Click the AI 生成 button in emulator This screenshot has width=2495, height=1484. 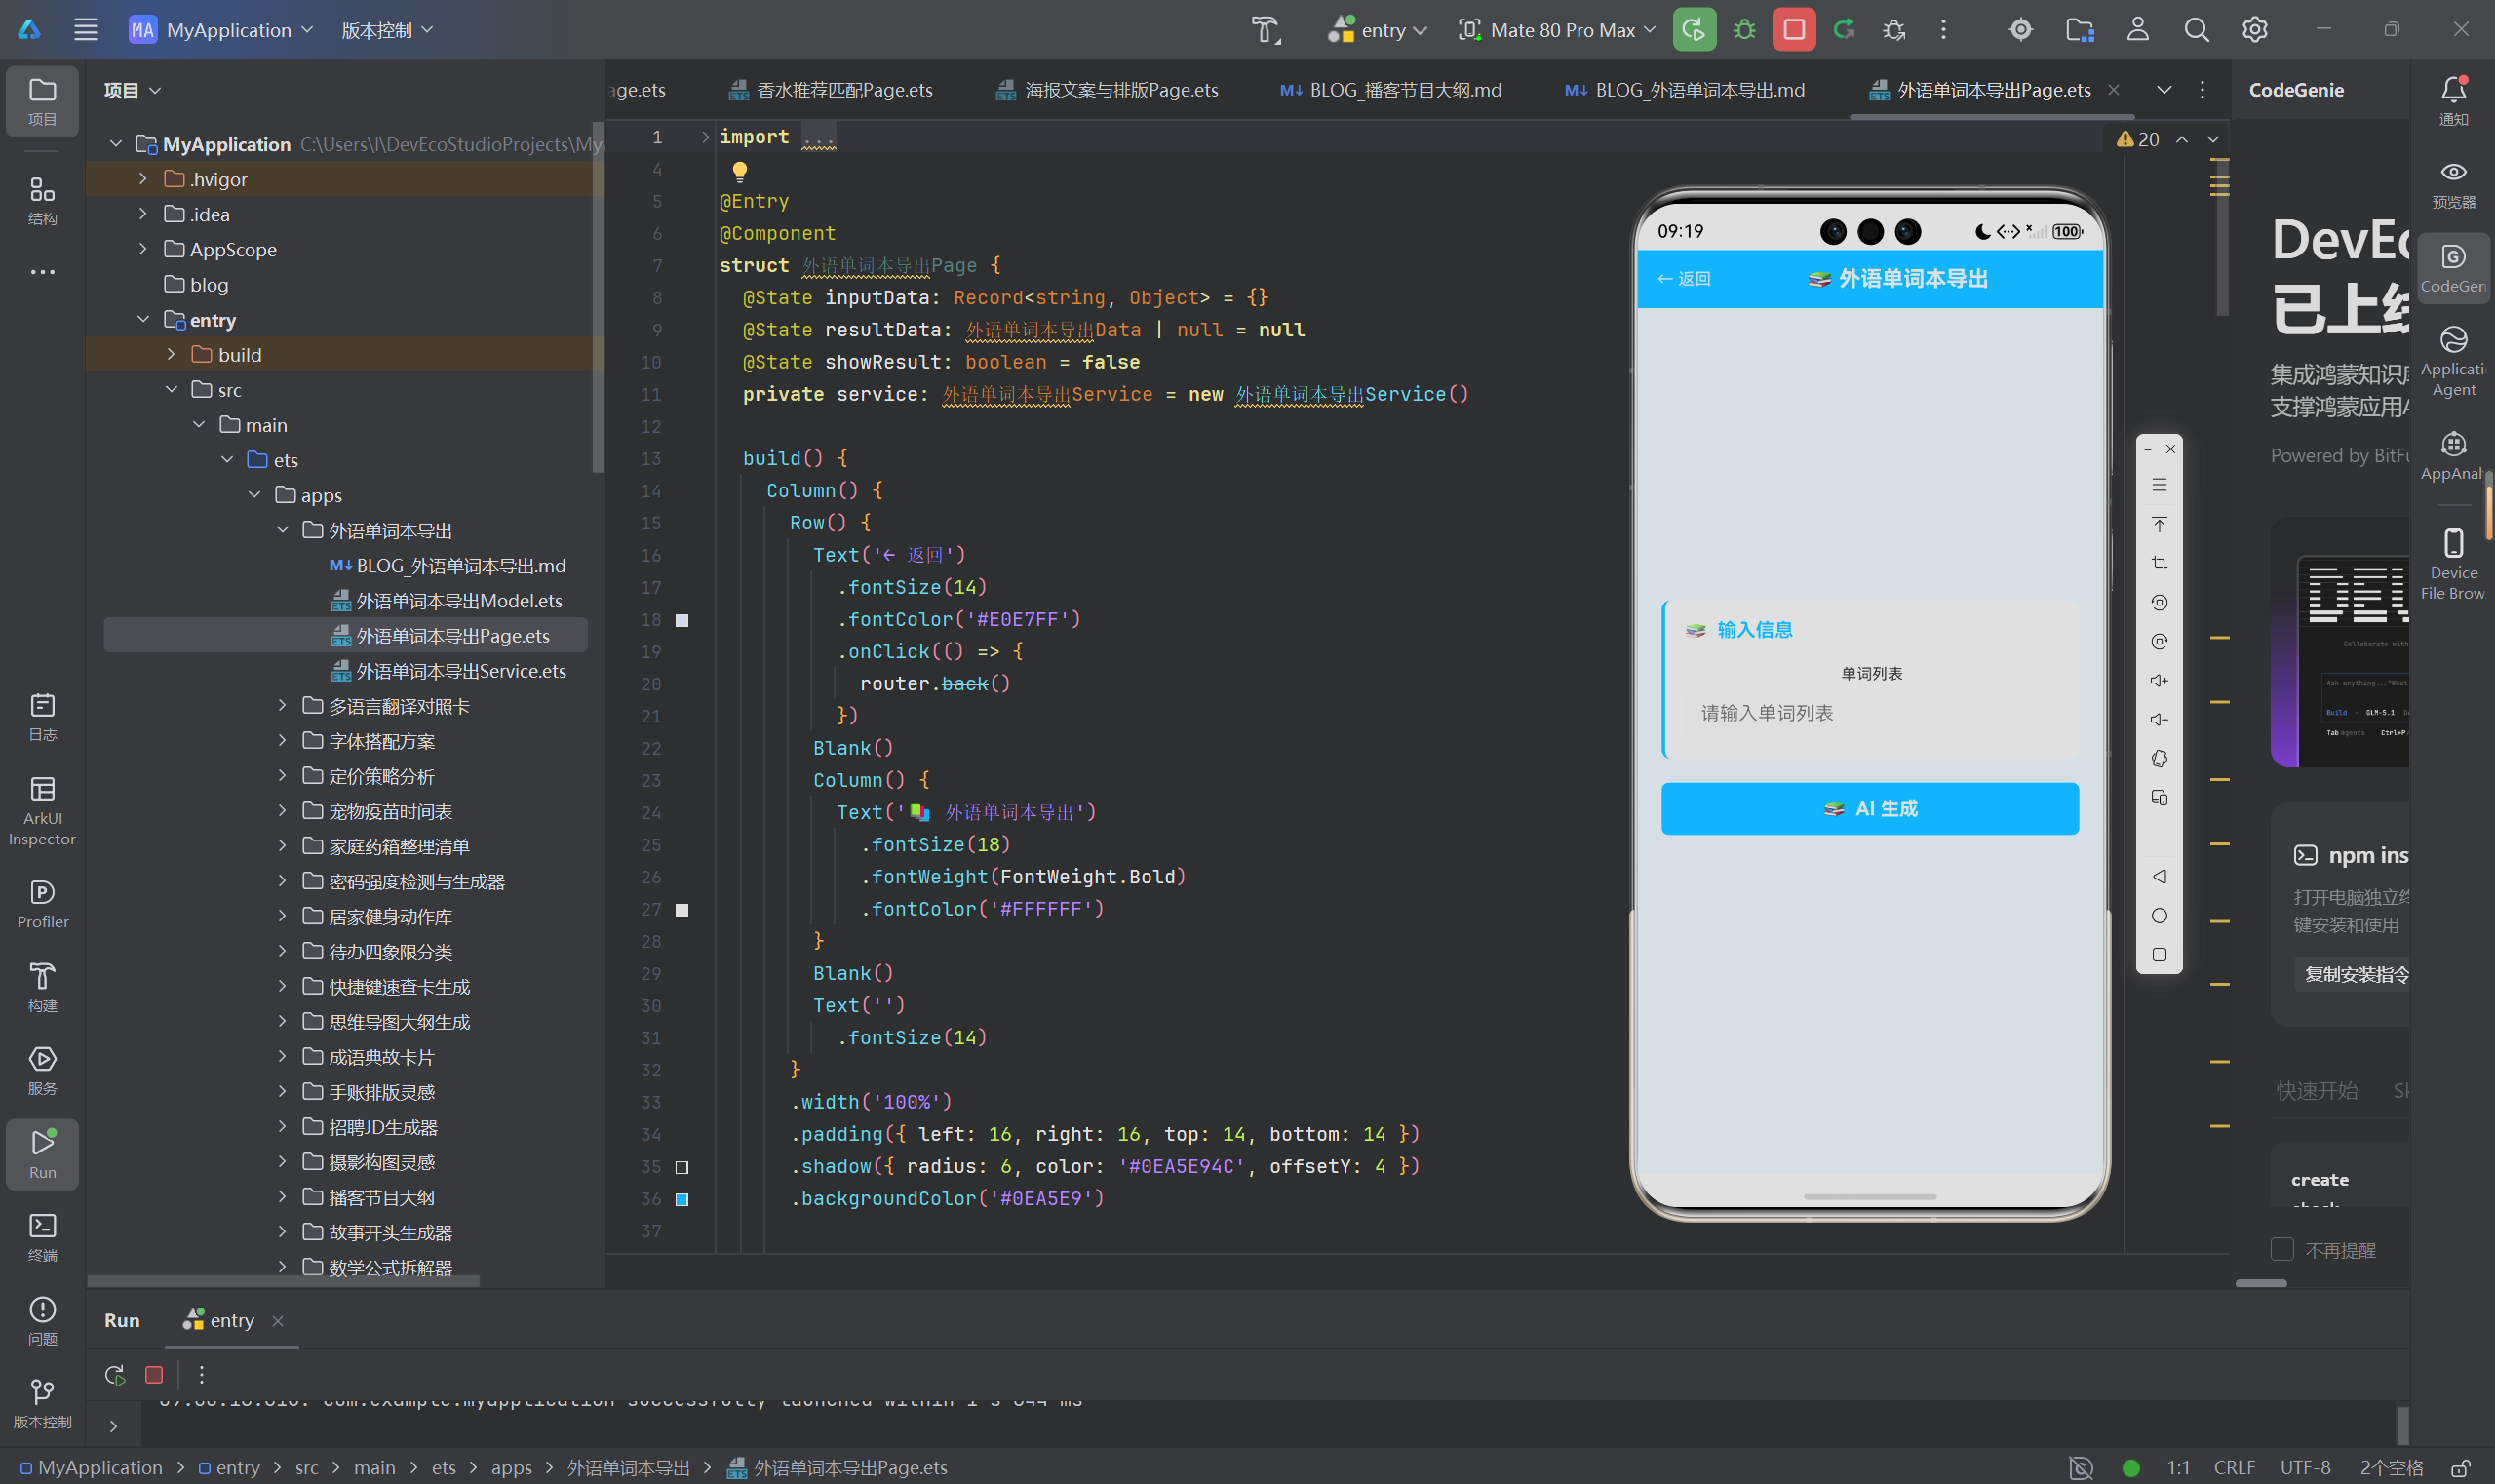[1870, 808]
